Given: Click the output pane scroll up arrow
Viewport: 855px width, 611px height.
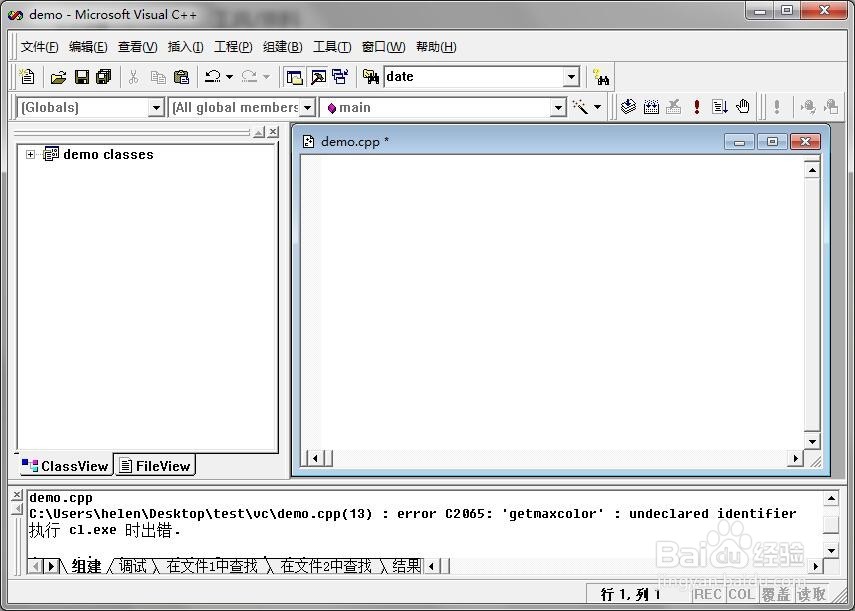Looking at the screenshot, I should [831, 498].
